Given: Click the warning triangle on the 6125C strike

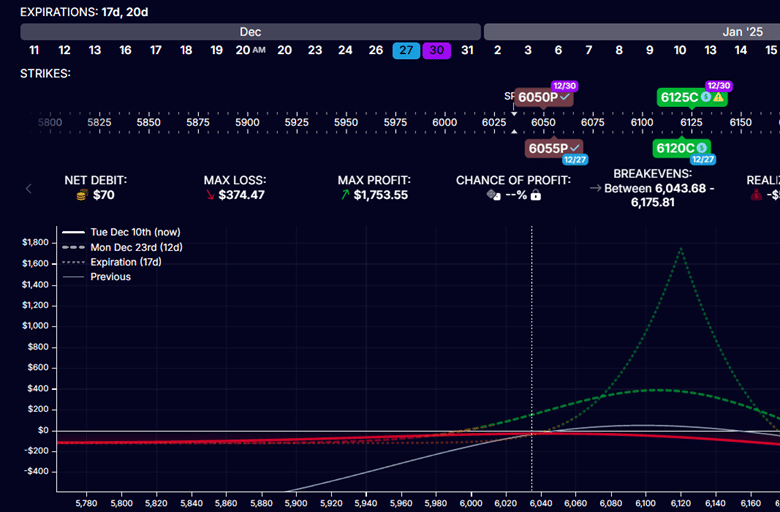Looking at the screenshot, I should [x=719, y=98].
